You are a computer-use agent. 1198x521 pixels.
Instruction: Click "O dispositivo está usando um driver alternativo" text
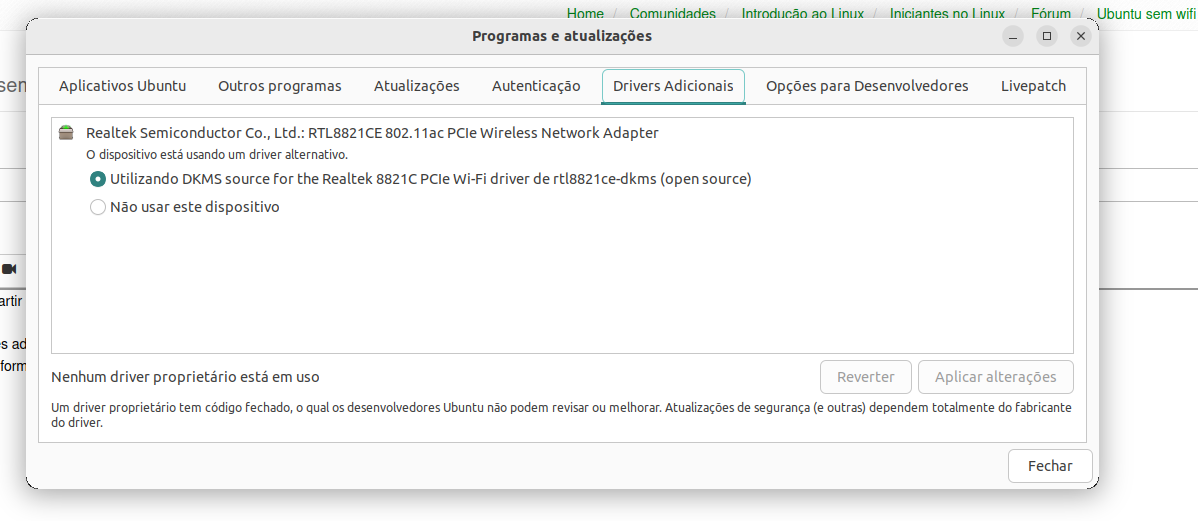tap(217, 155)
